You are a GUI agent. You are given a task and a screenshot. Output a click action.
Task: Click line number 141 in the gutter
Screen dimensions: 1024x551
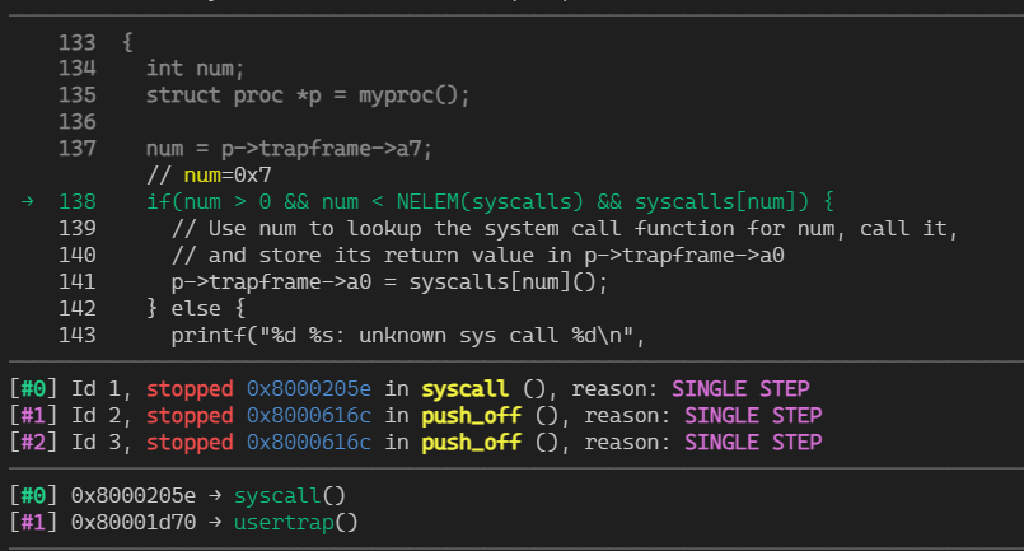[x=77, y=282]
